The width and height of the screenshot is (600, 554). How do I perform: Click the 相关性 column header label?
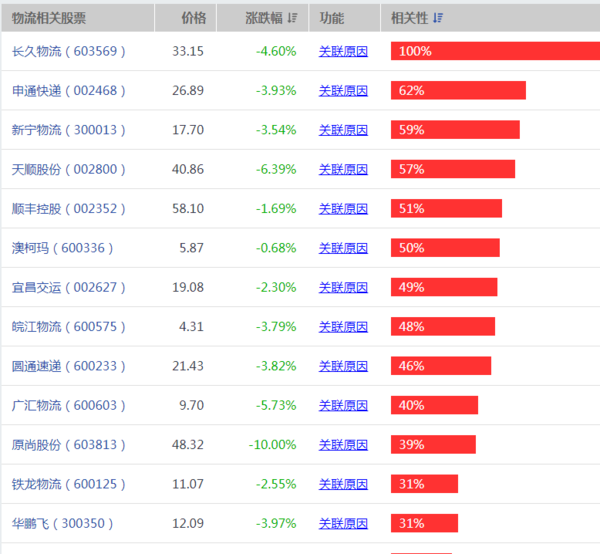tap(409, 18)
